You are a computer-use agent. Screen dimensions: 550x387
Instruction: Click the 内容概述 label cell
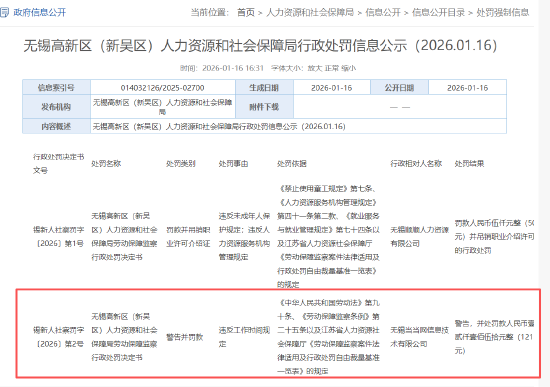56,126
